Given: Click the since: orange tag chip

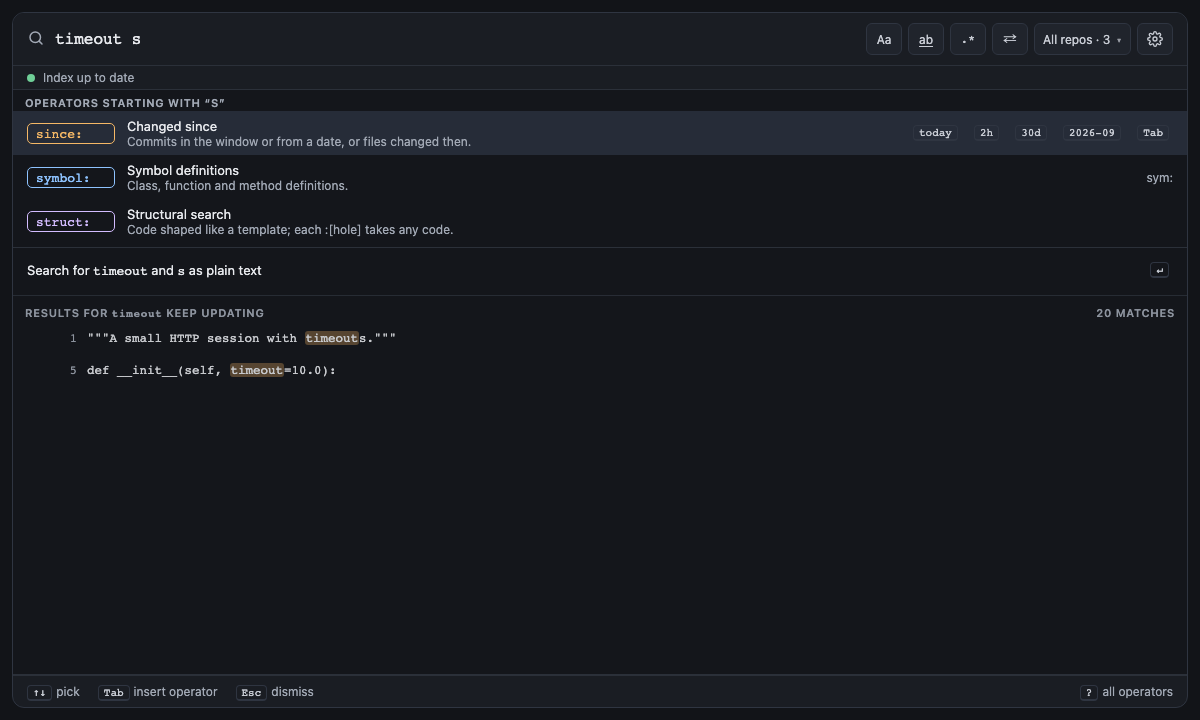Looking at the screenshot, I should click(x=71, y=134).
